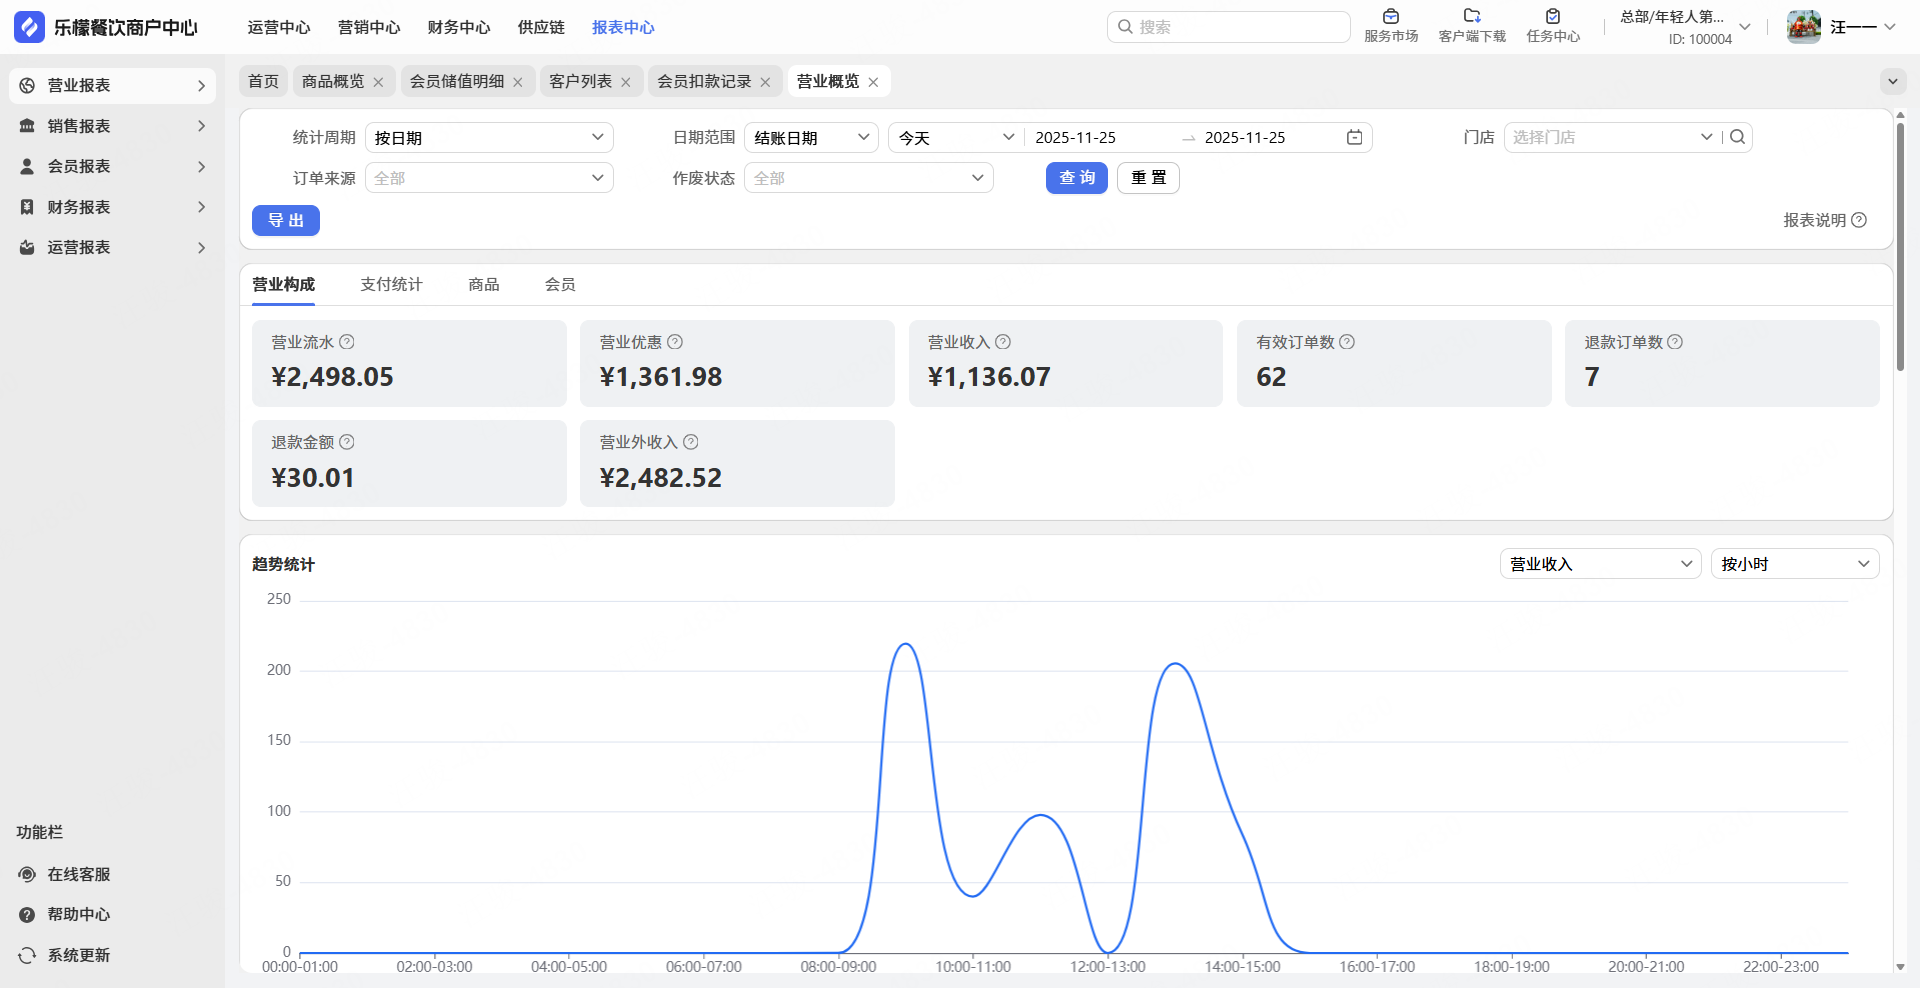The image size is (1920, 988).
Task: Click the help icon beside 退款金额
Action: (347, 442)
